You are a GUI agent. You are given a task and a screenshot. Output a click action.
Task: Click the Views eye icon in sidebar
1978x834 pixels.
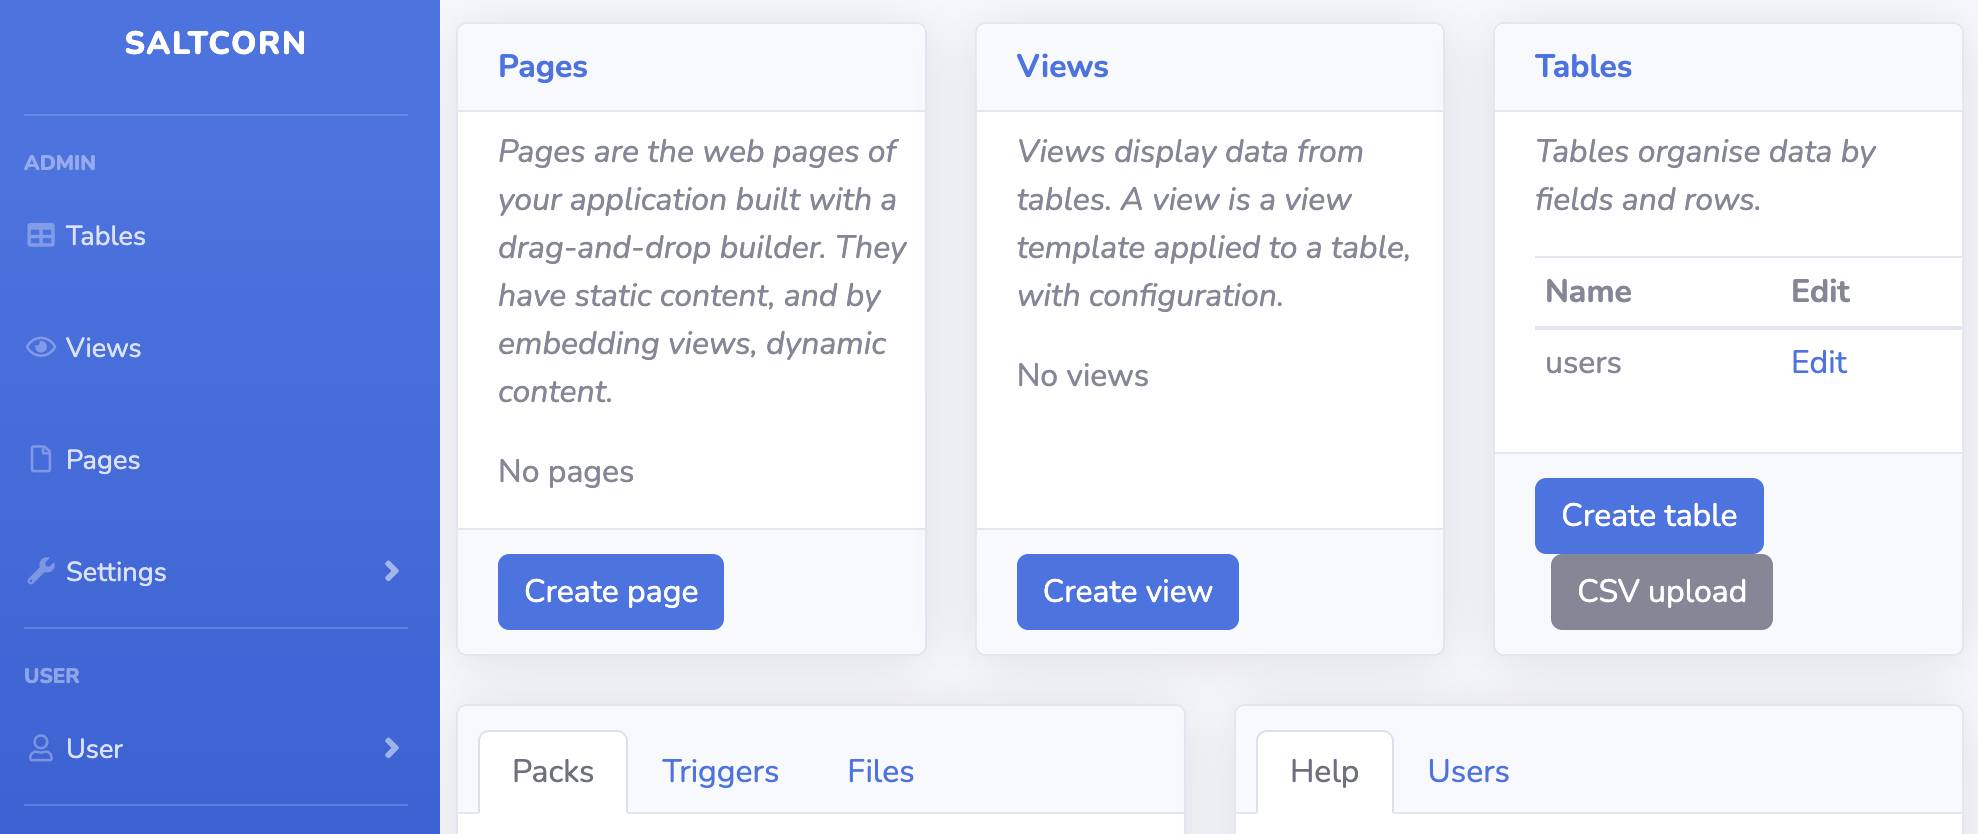[41, 348]
